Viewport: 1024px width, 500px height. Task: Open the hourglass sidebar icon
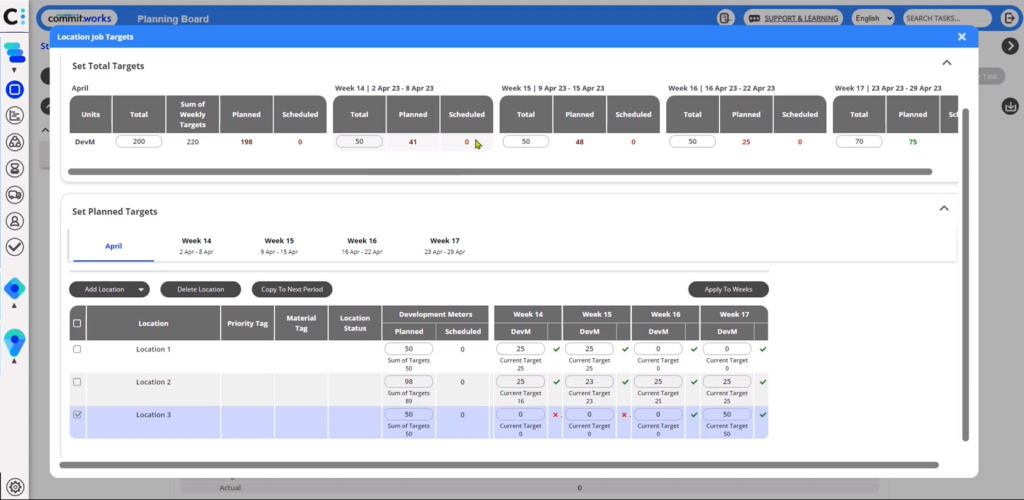point(14,168)
